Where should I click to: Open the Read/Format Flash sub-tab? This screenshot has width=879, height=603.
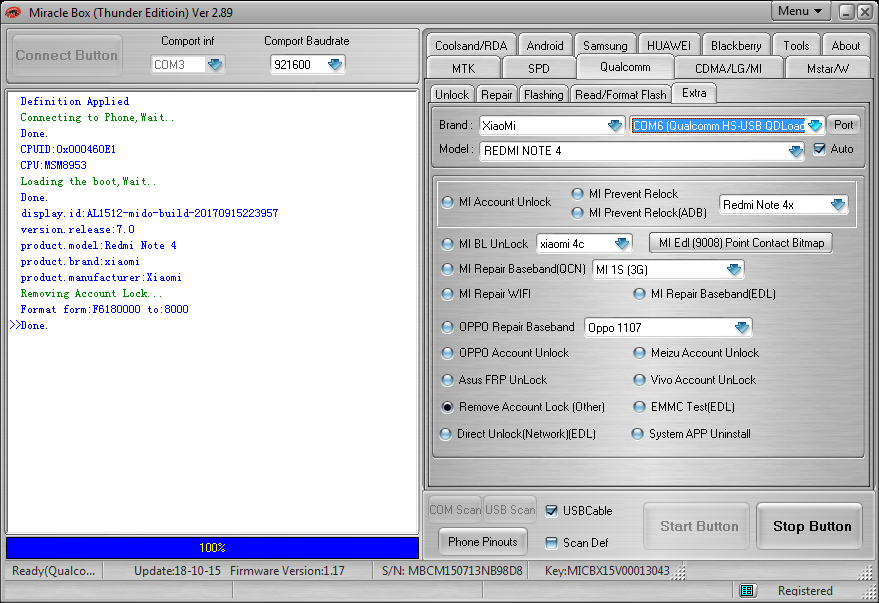pos(621,95)
